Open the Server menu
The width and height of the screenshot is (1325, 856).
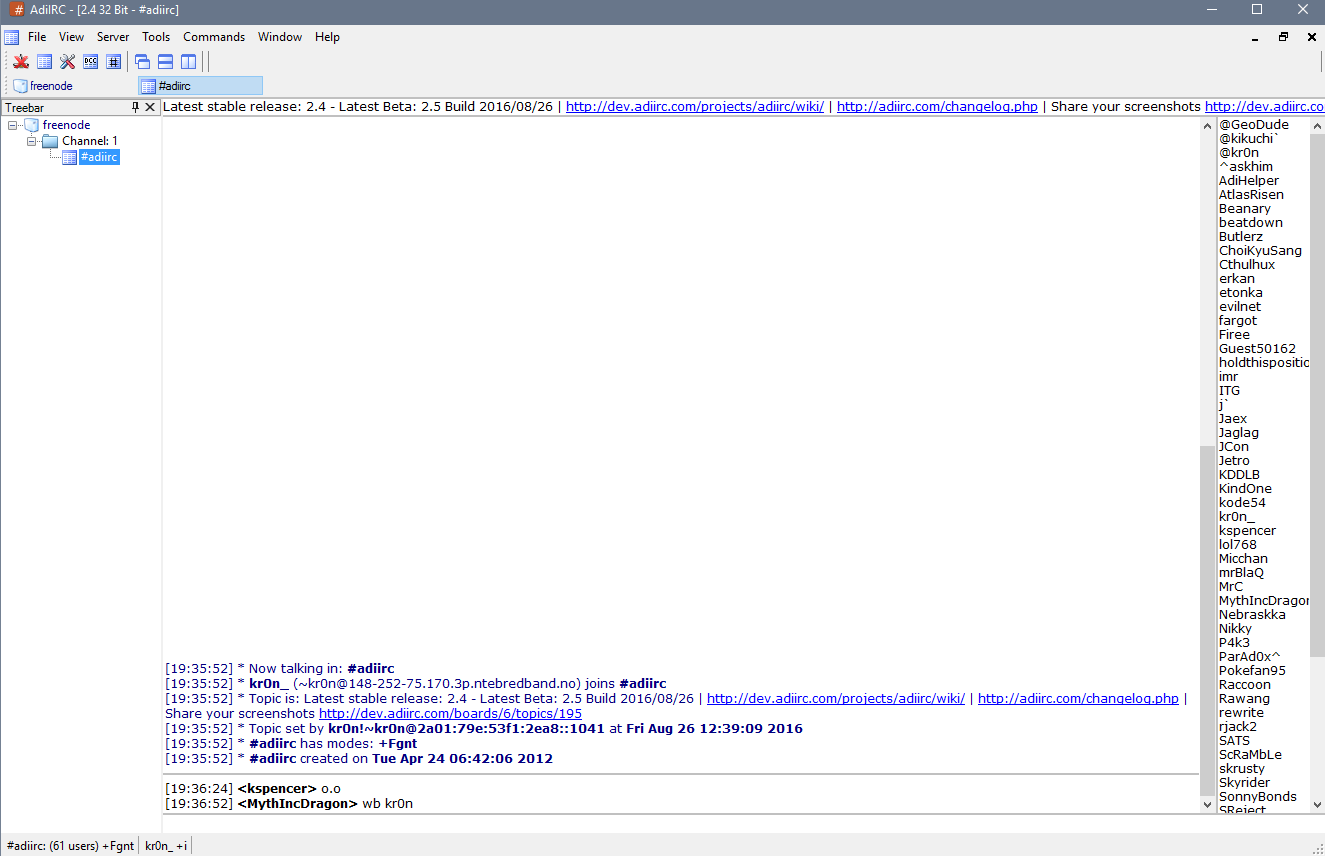click(113, 37)
